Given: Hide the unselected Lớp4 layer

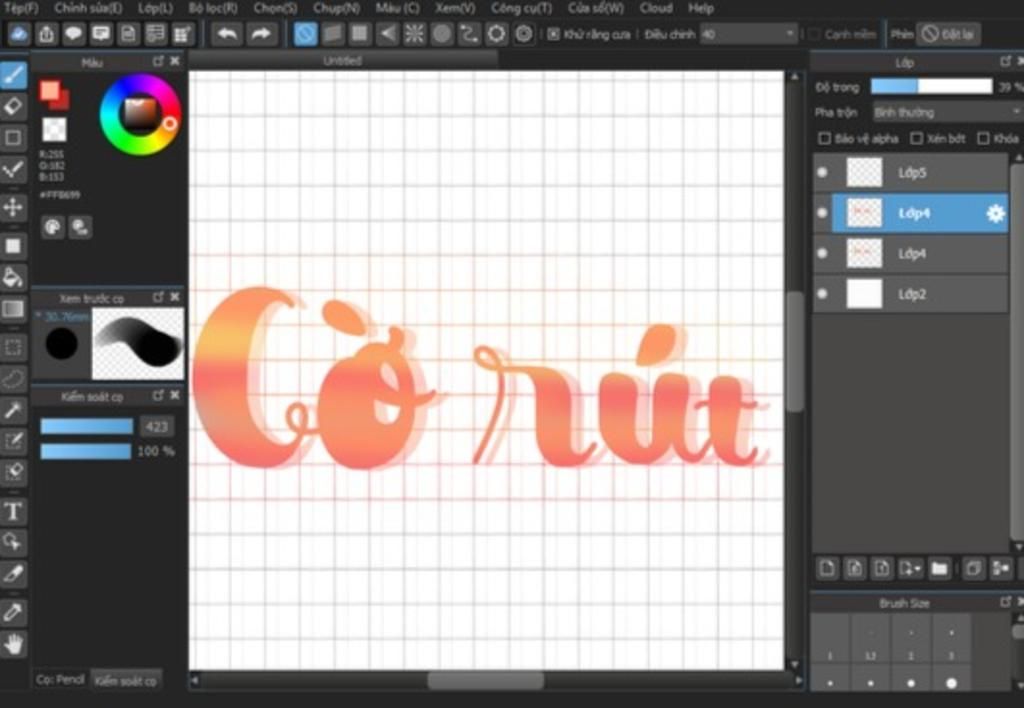Looking at the screenshot, I should point(822,253).
